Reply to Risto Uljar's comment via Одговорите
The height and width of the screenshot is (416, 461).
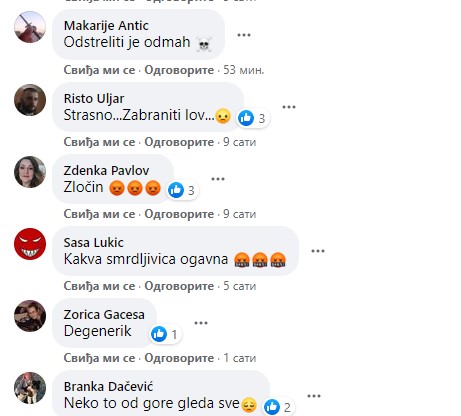coord(179,142)
